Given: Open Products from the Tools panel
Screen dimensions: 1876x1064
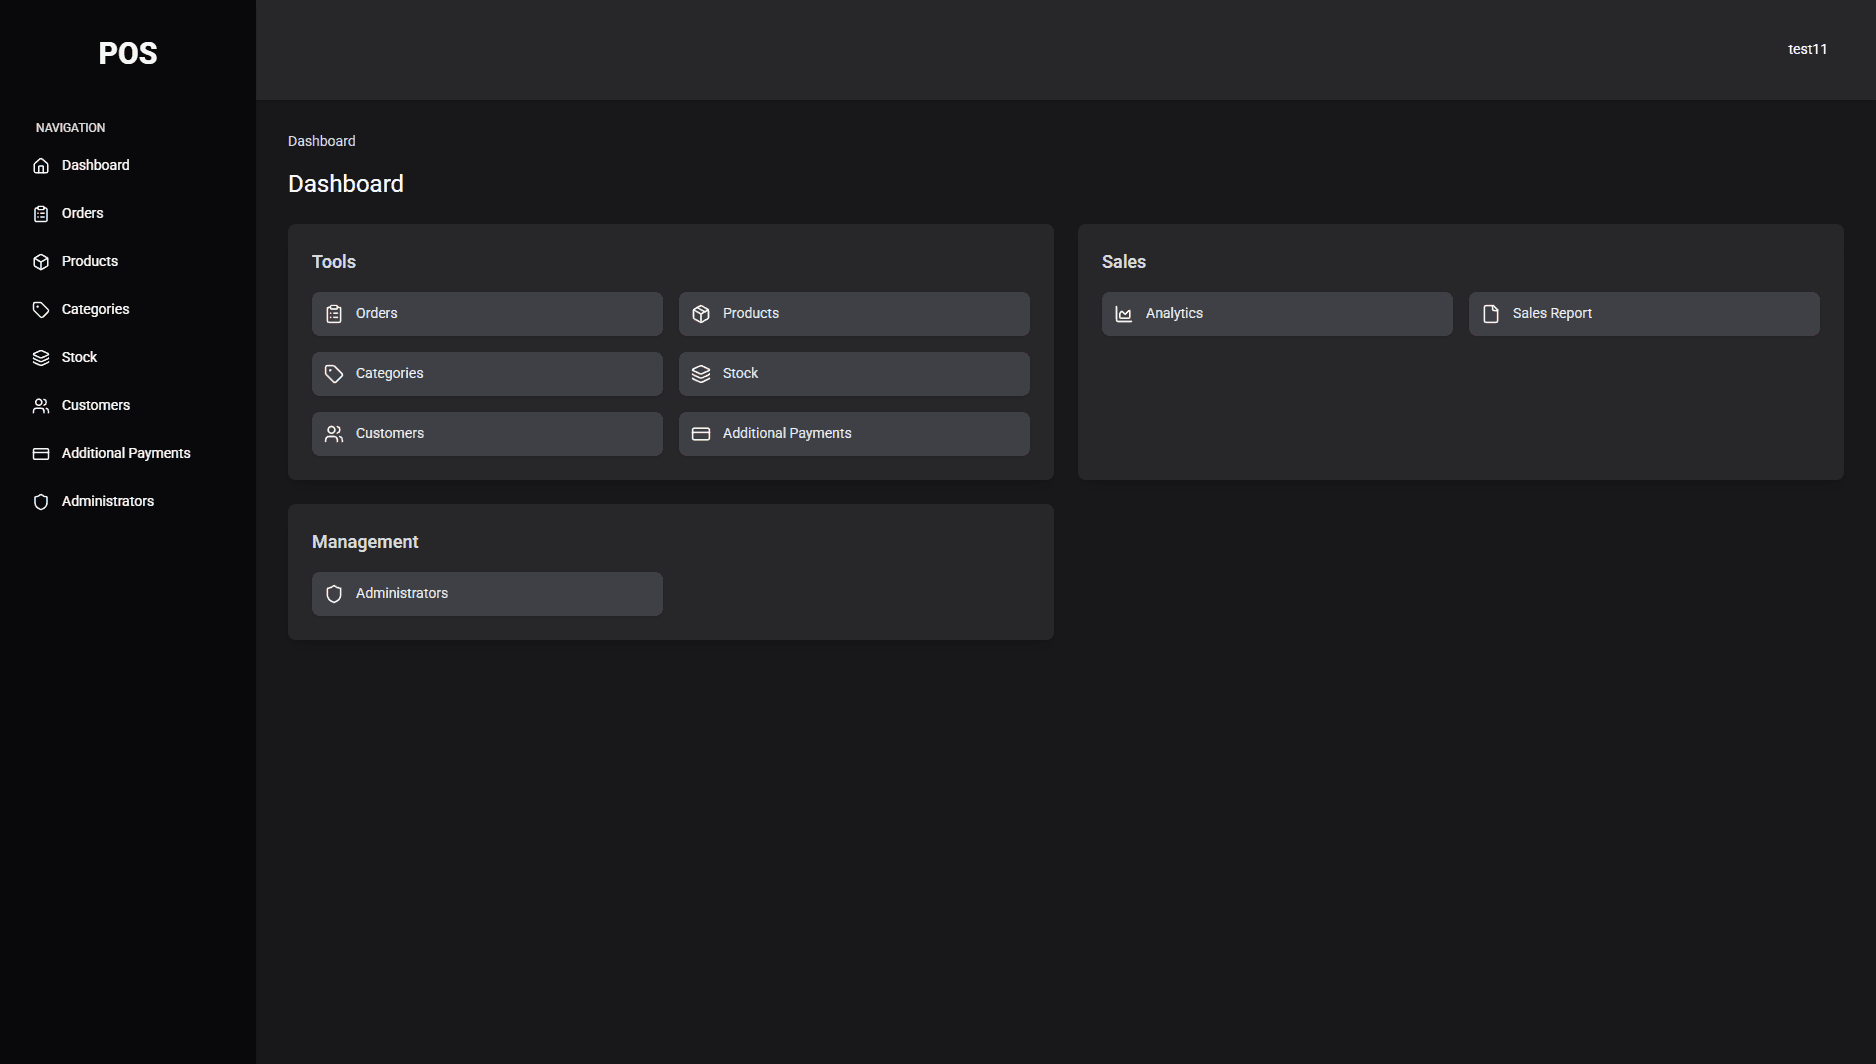Looking at the screenshot, I should tap(853, 313).
